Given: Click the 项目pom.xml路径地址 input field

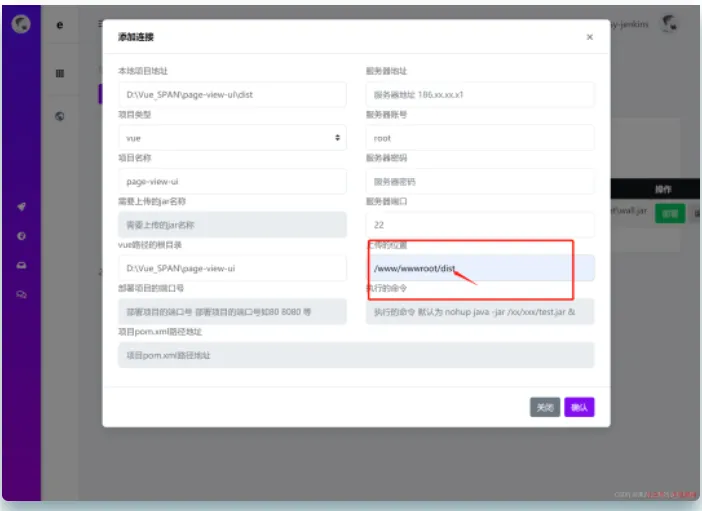Looking at the screenshot, I should (x=356, y=355).
